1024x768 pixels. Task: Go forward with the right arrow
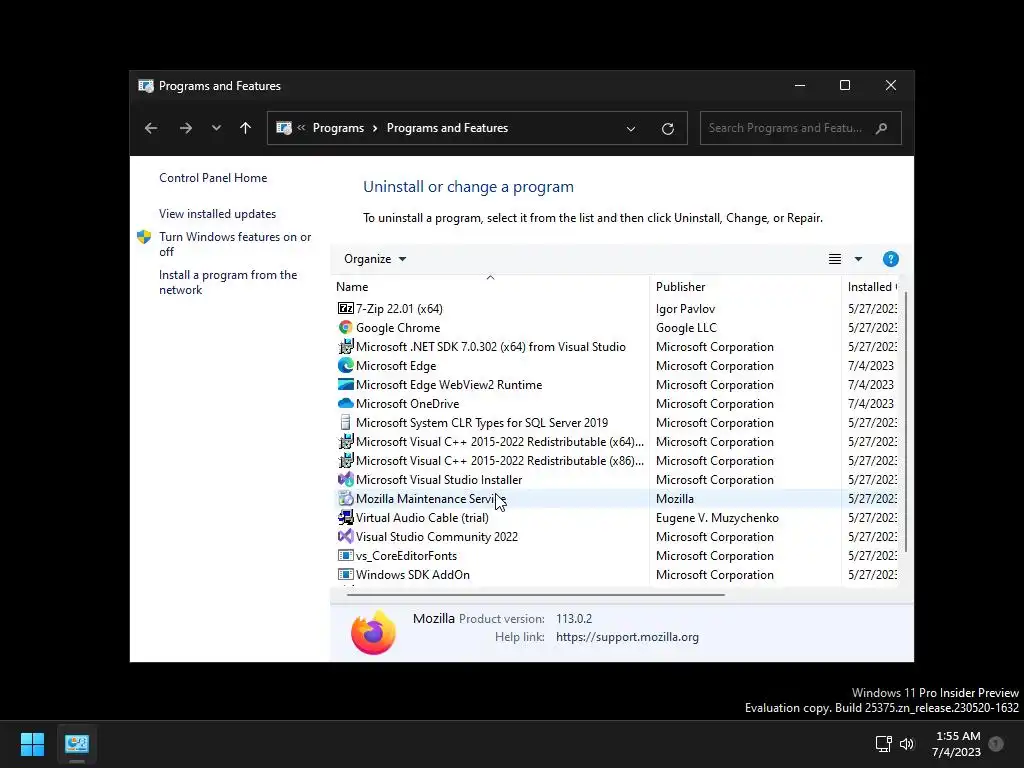click(185, 128)
